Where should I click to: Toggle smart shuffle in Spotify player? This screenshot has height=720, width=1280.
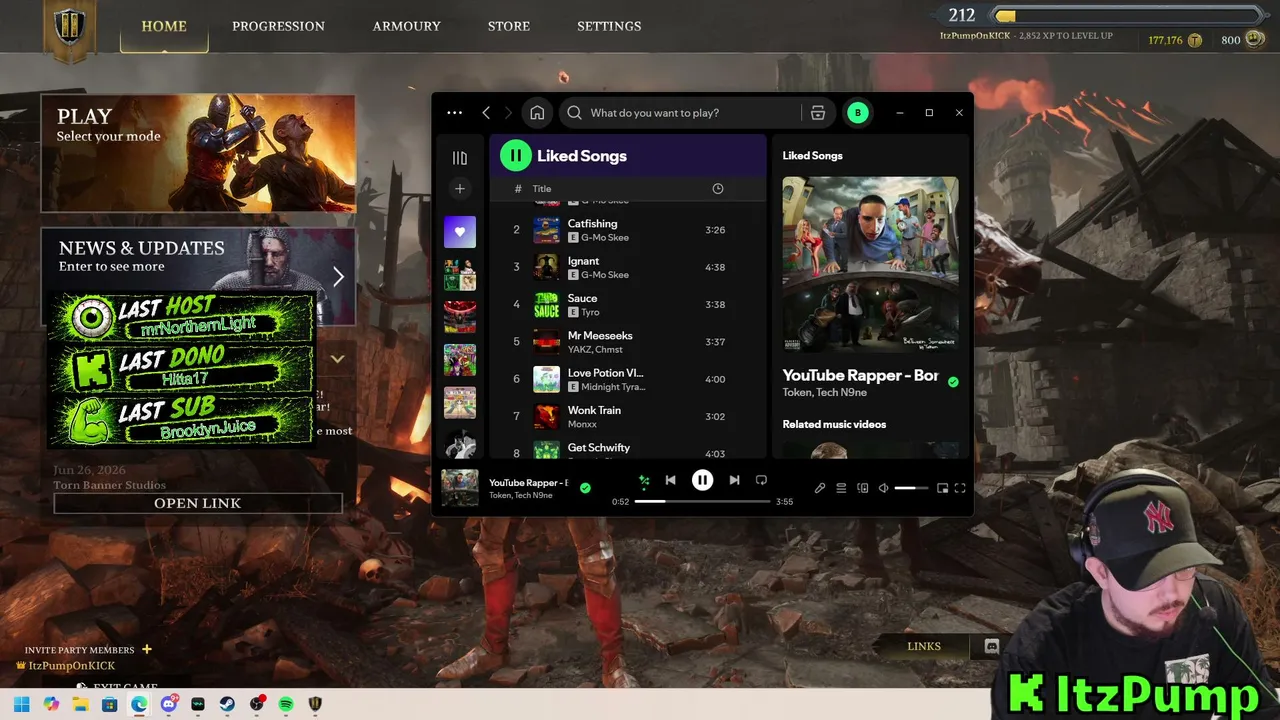[644, 481]
